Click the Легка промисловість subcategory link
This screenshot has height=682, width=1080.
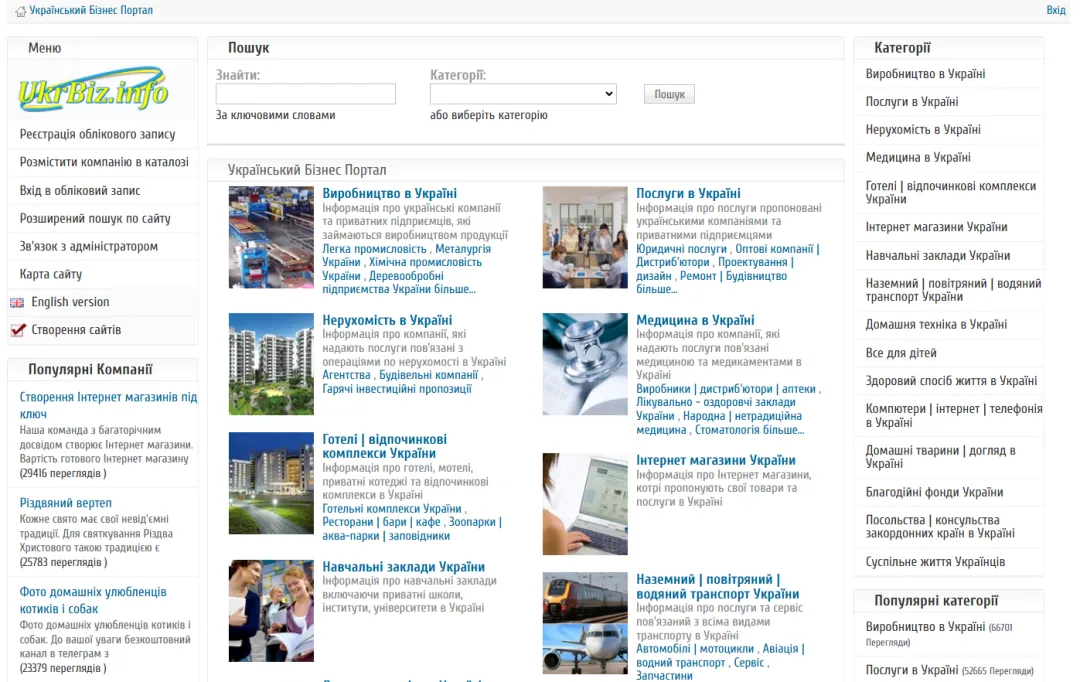point(374,249)
